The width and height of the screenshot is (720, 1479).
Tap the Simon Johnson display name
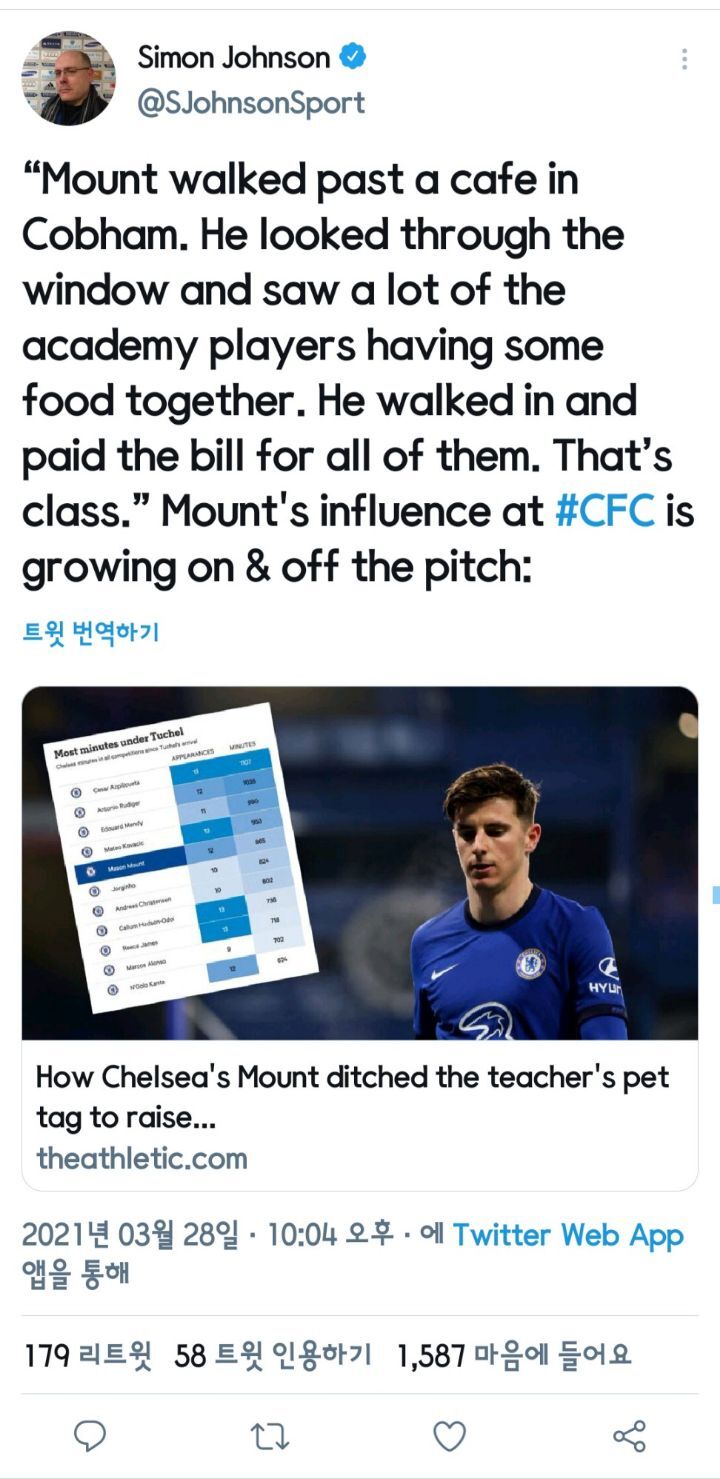pyautogui.click(x=233, y=58)
